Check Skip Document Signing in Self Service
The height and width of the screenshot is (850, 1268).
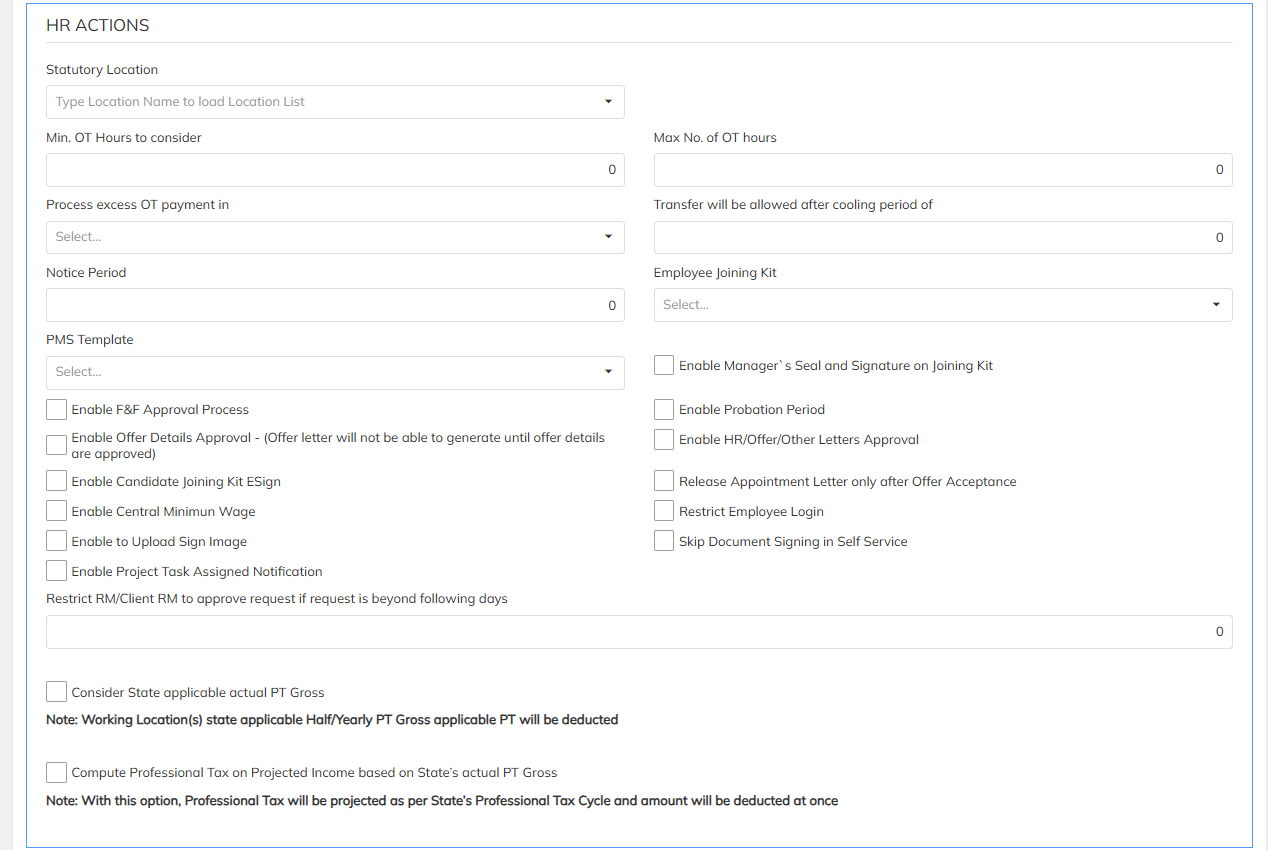click(664, 542)
